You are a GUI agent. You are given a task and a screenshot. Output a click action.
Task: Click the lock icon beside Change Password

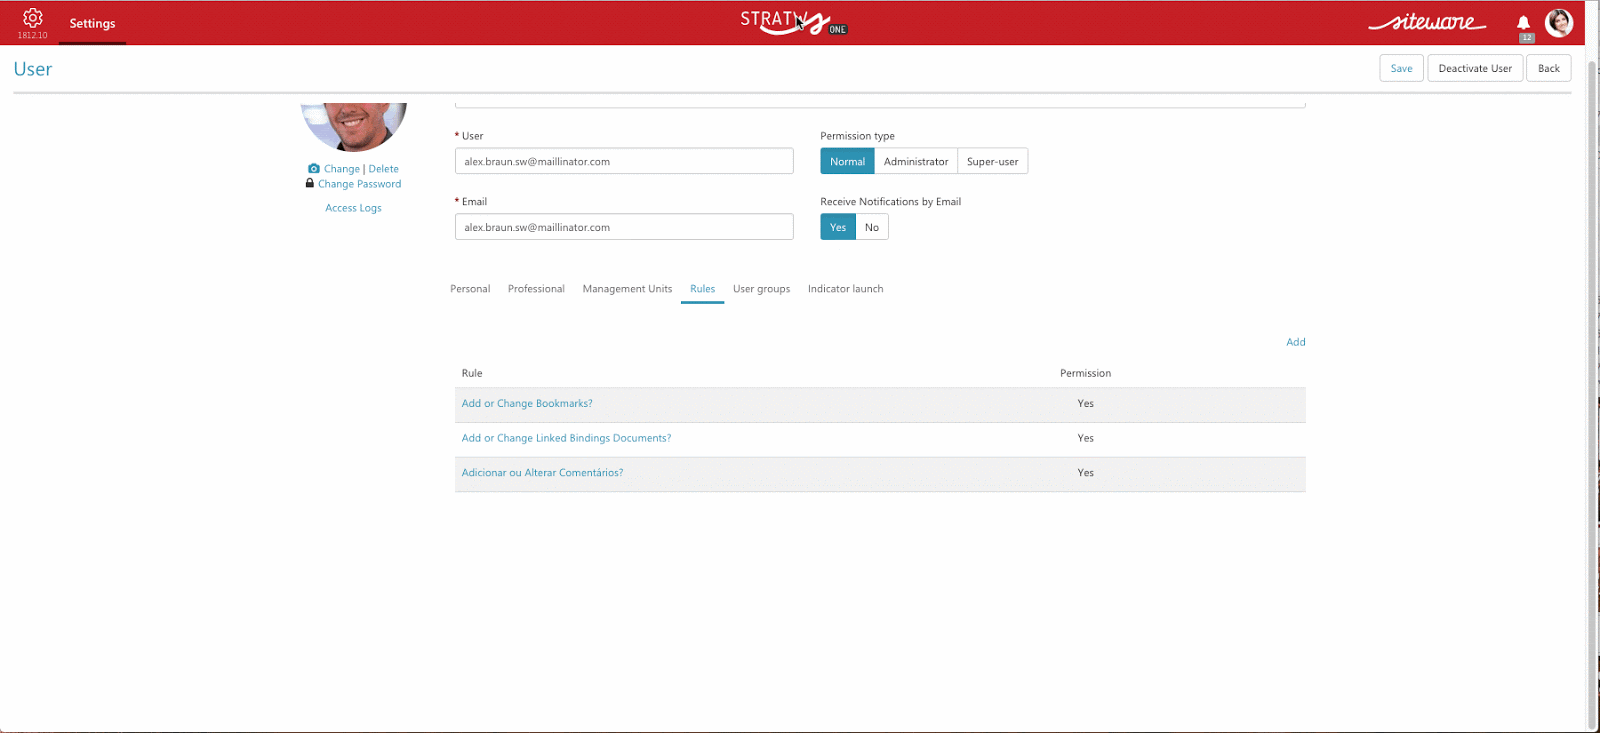point(310,183)
